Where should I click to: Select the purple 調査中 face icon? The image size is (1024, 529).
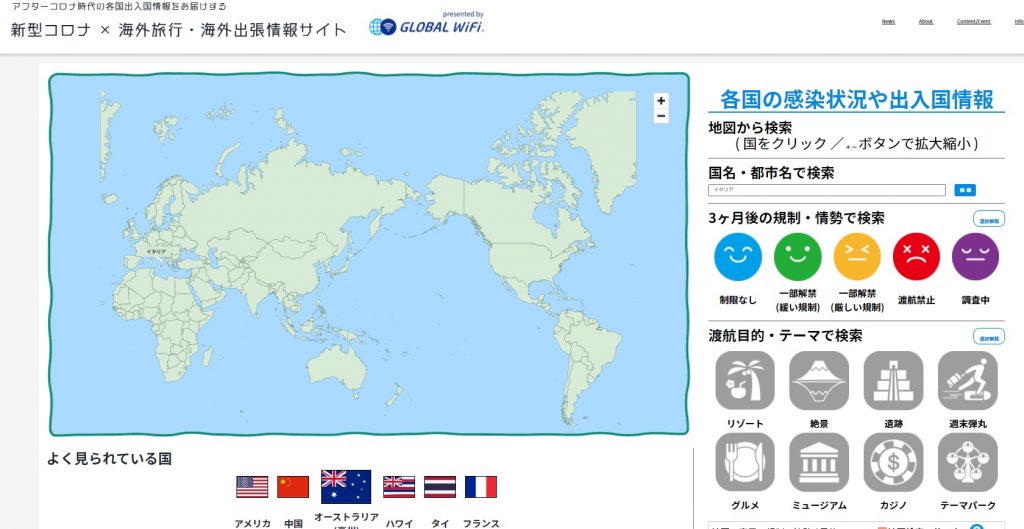coord(976,257)
